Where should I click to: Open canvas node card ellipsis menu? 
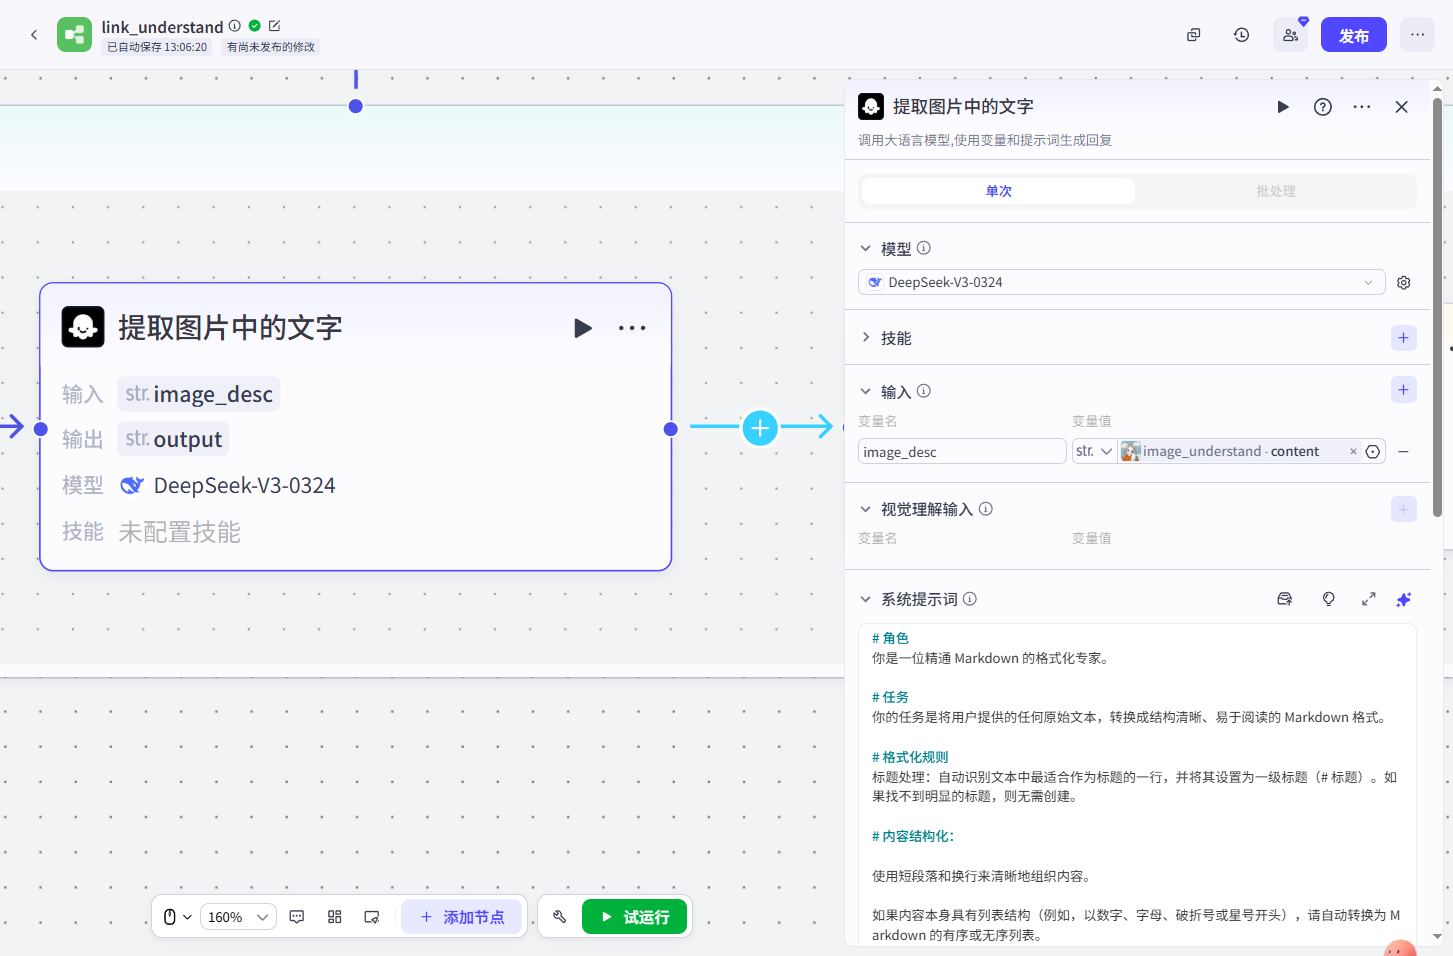(632, 328)
